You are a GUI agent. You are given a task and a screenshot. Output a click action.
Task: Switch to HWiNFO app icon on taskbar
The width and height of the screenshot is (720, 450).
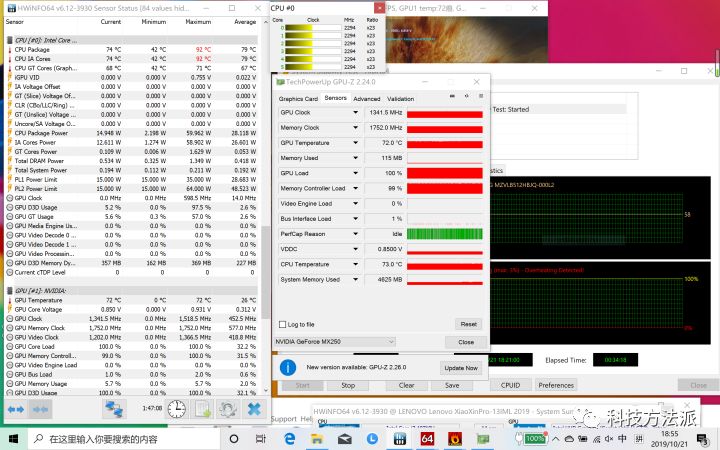tap(399, 439)
